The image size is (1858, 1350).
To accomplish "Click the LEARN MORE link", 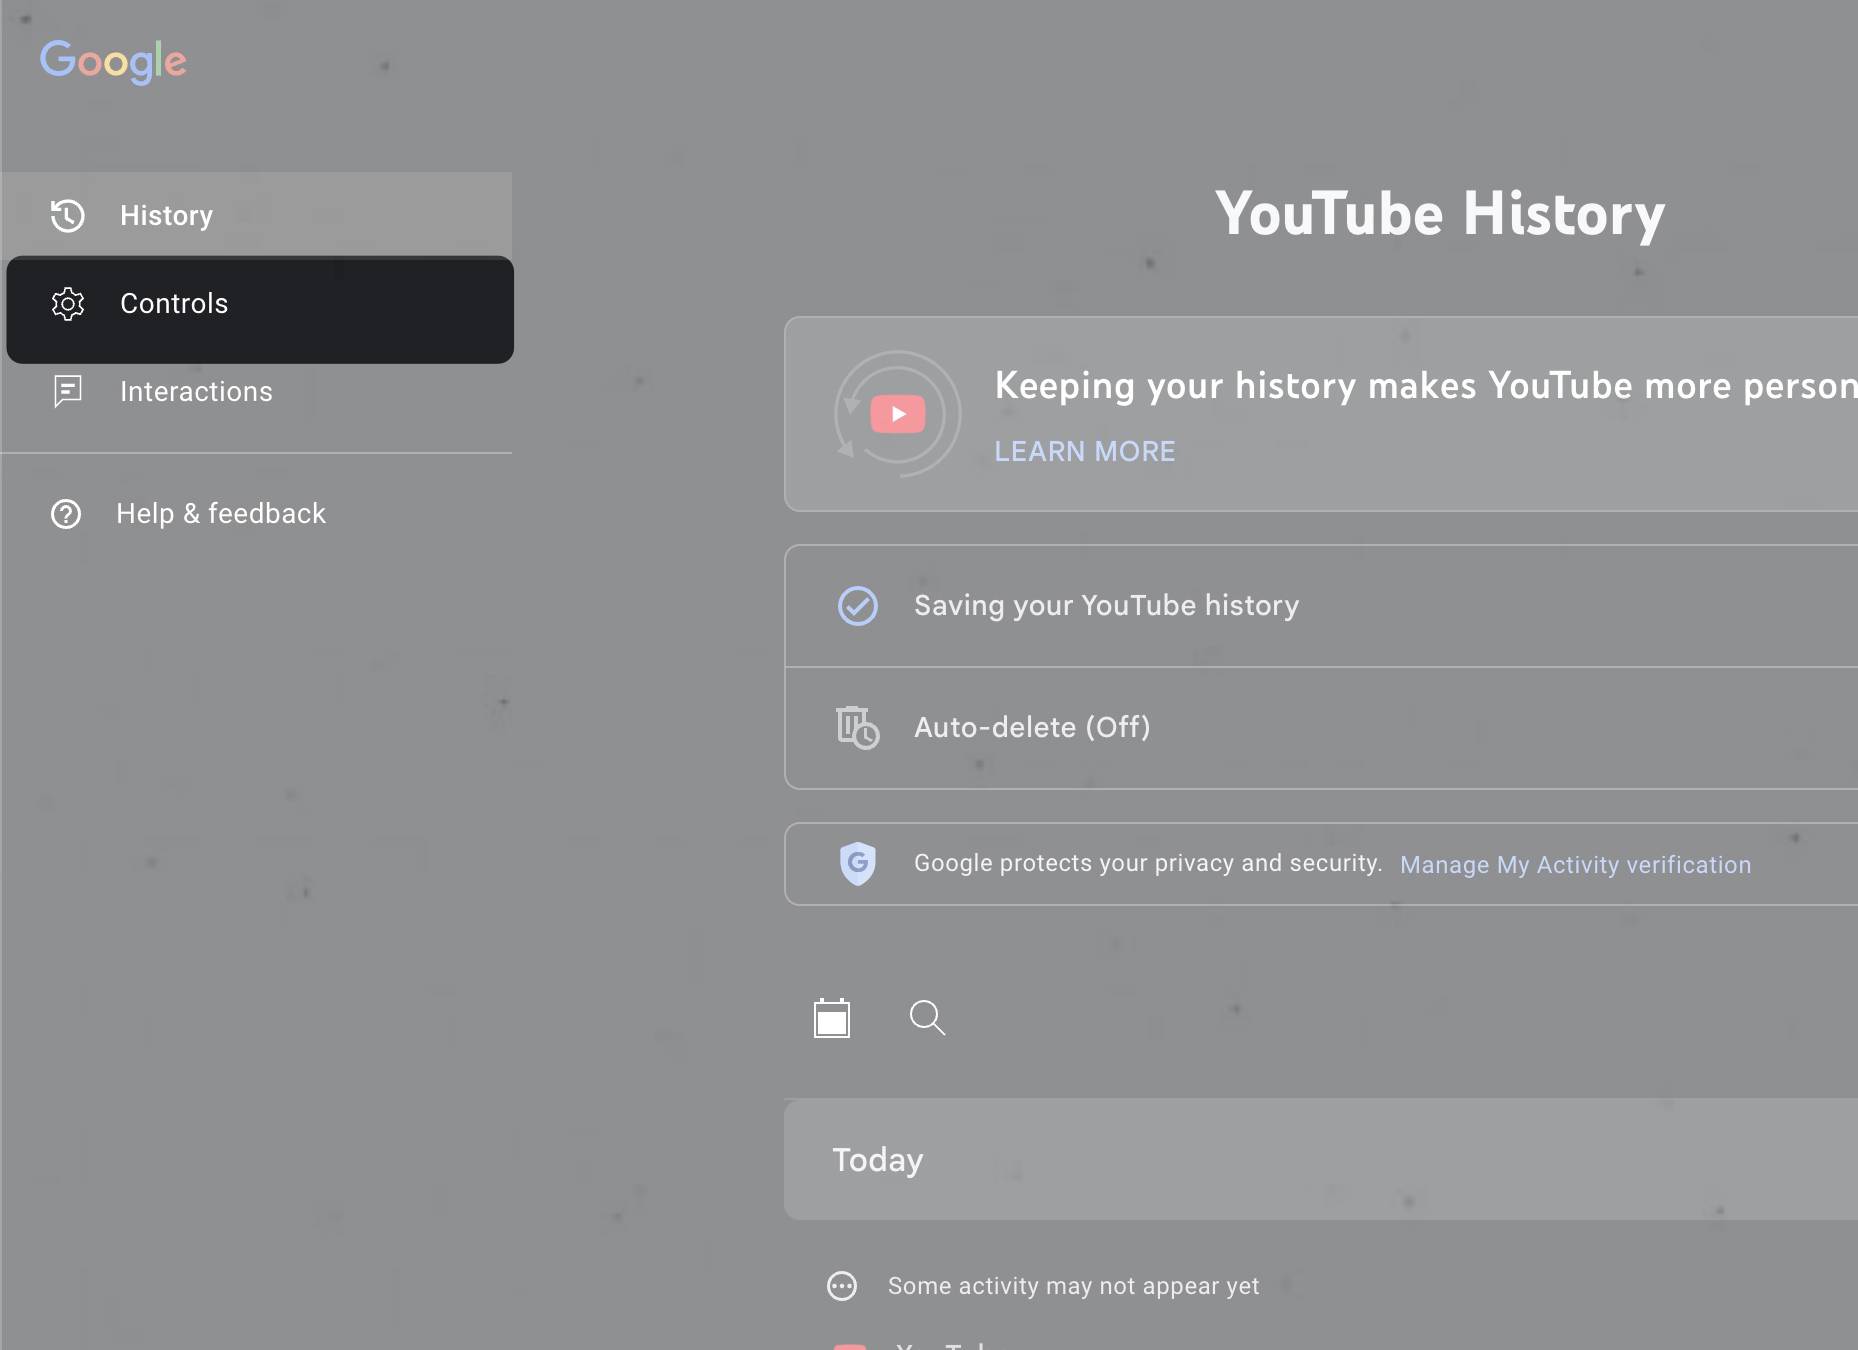I will 1084,451.
